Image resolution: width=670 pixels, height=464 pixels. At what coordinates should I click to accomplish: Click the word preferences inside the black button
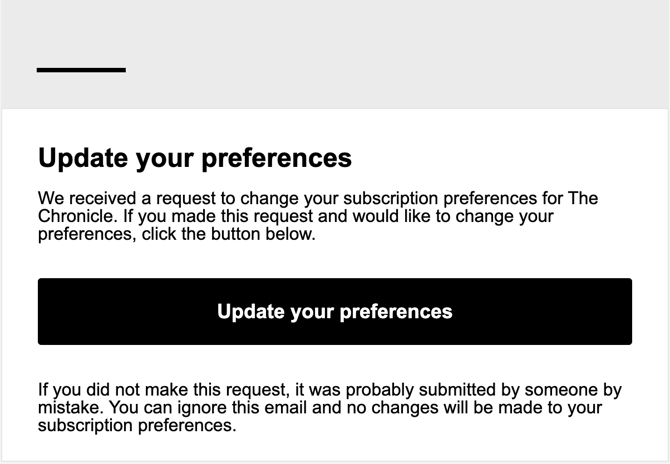click(x=396, y=312)
